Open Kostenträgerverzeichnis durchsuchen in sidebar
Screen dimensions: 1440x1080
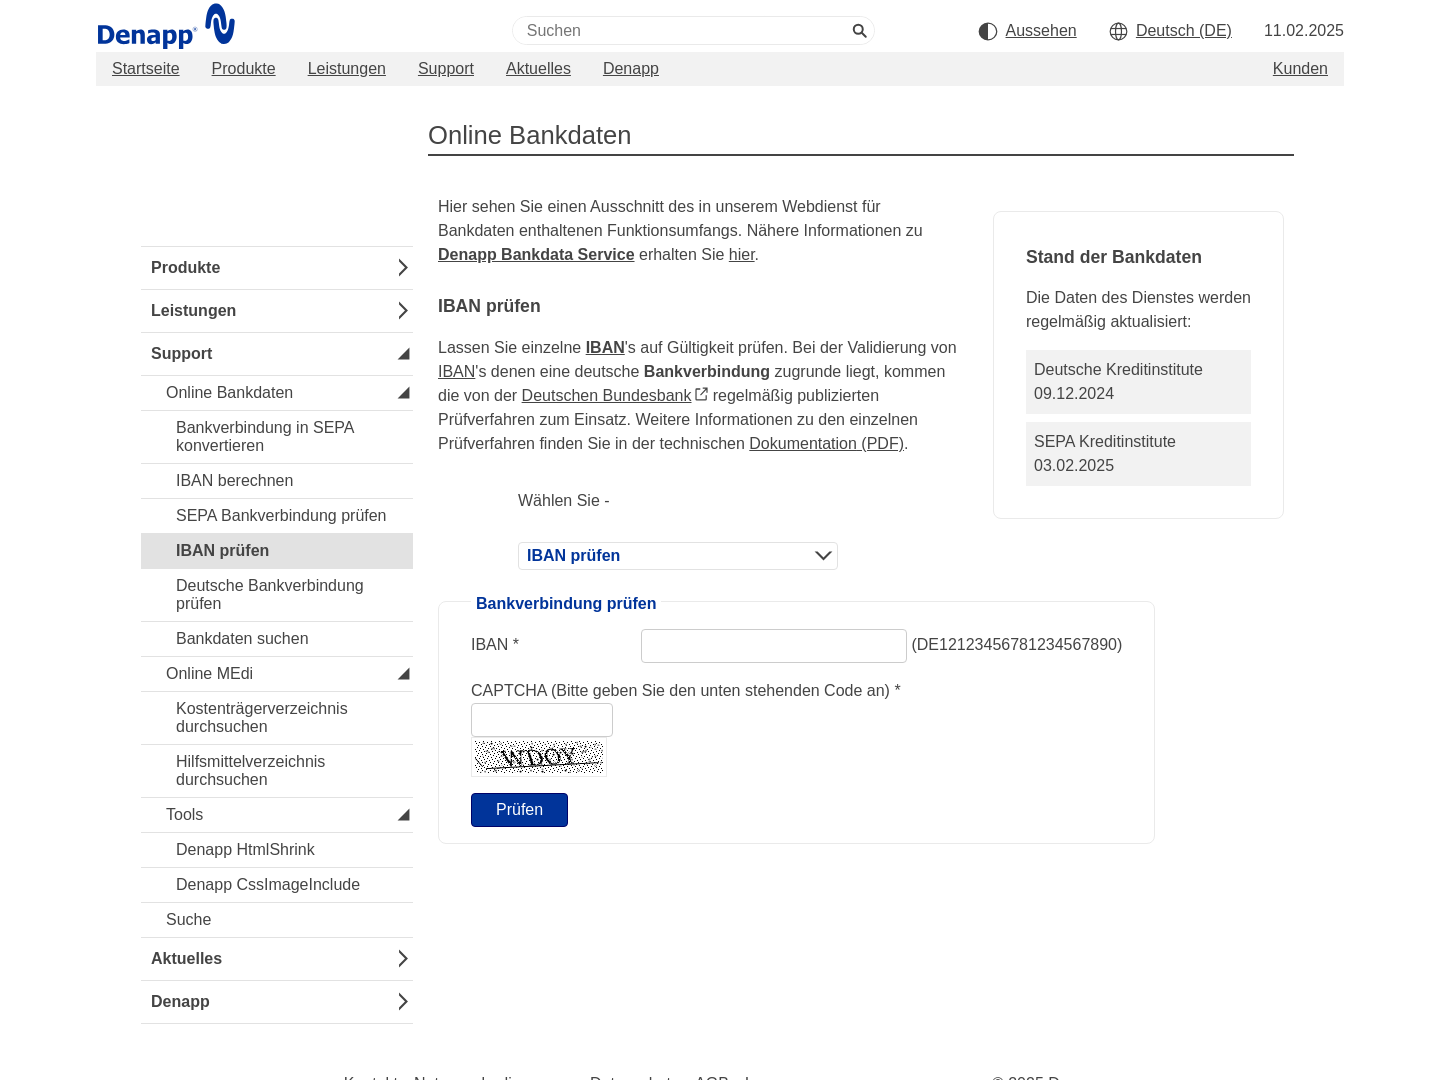277,718
